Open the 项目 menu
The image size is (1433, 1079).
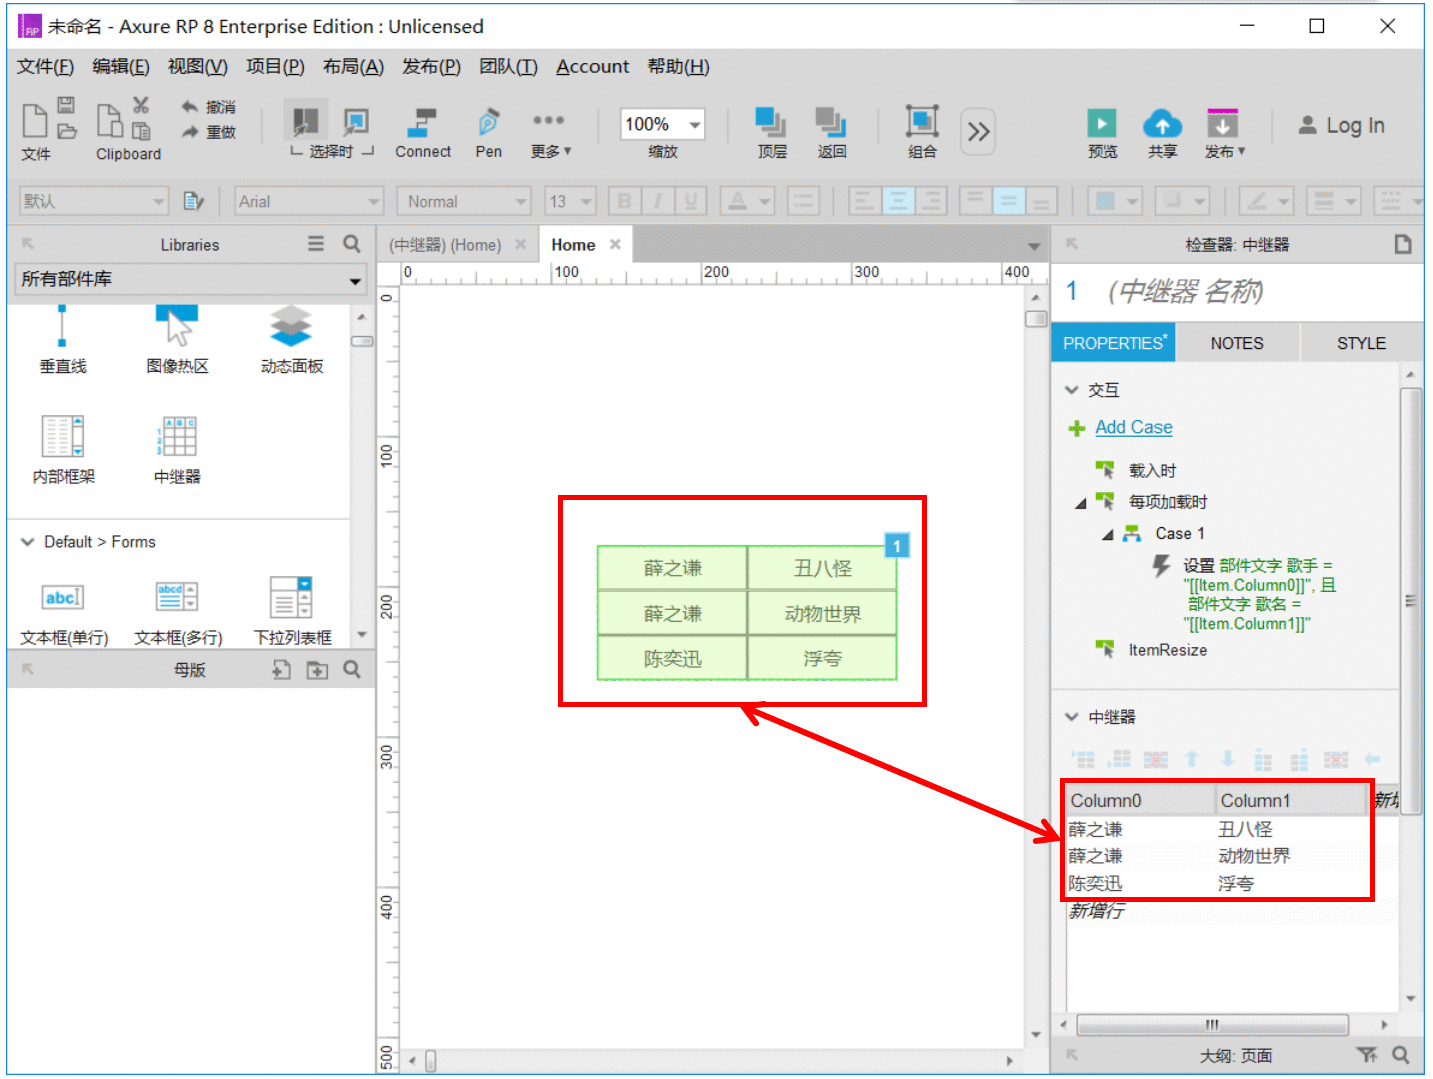[x=275, y=66]
